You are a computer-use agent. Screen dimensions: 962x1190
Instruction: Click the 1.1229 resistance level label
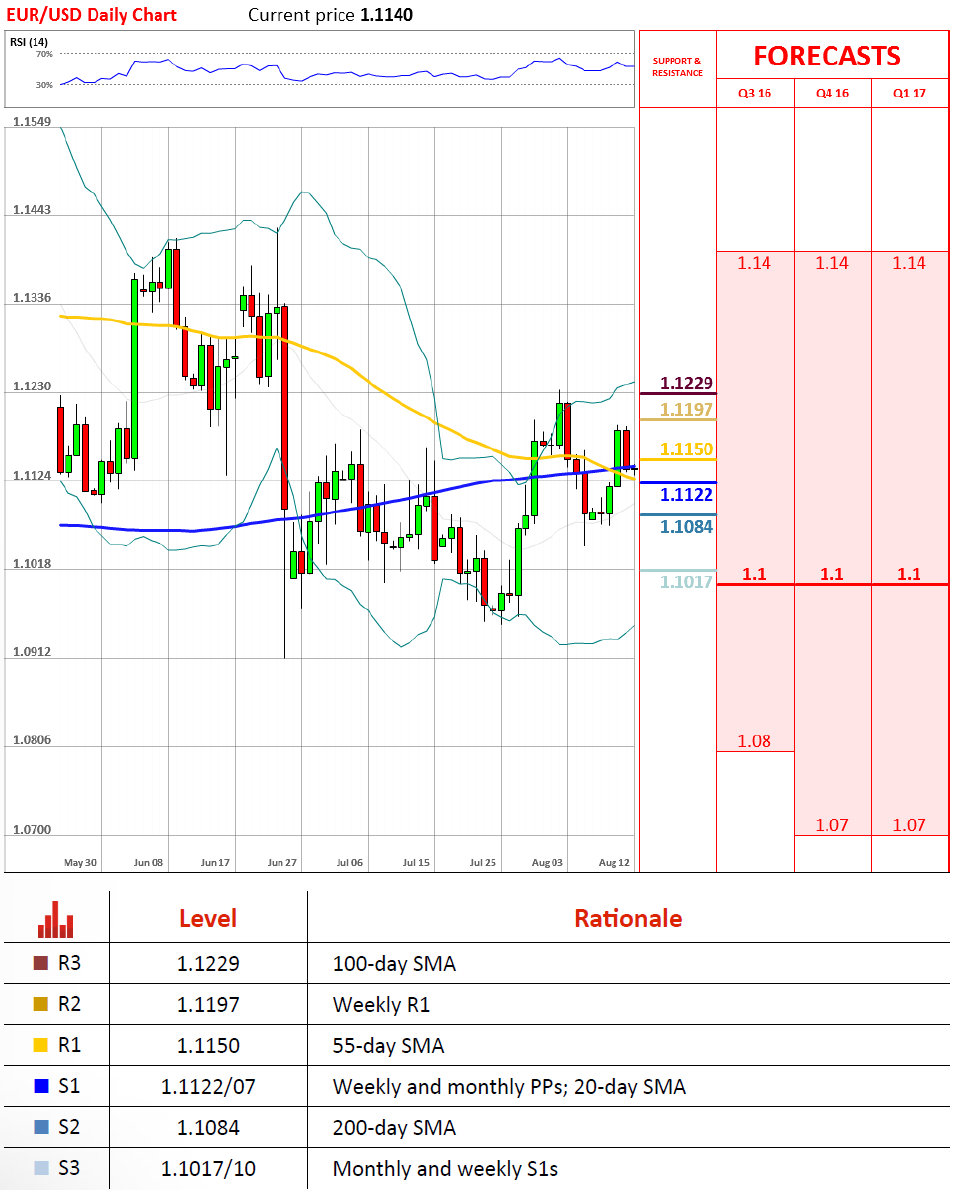coord(687,383)
